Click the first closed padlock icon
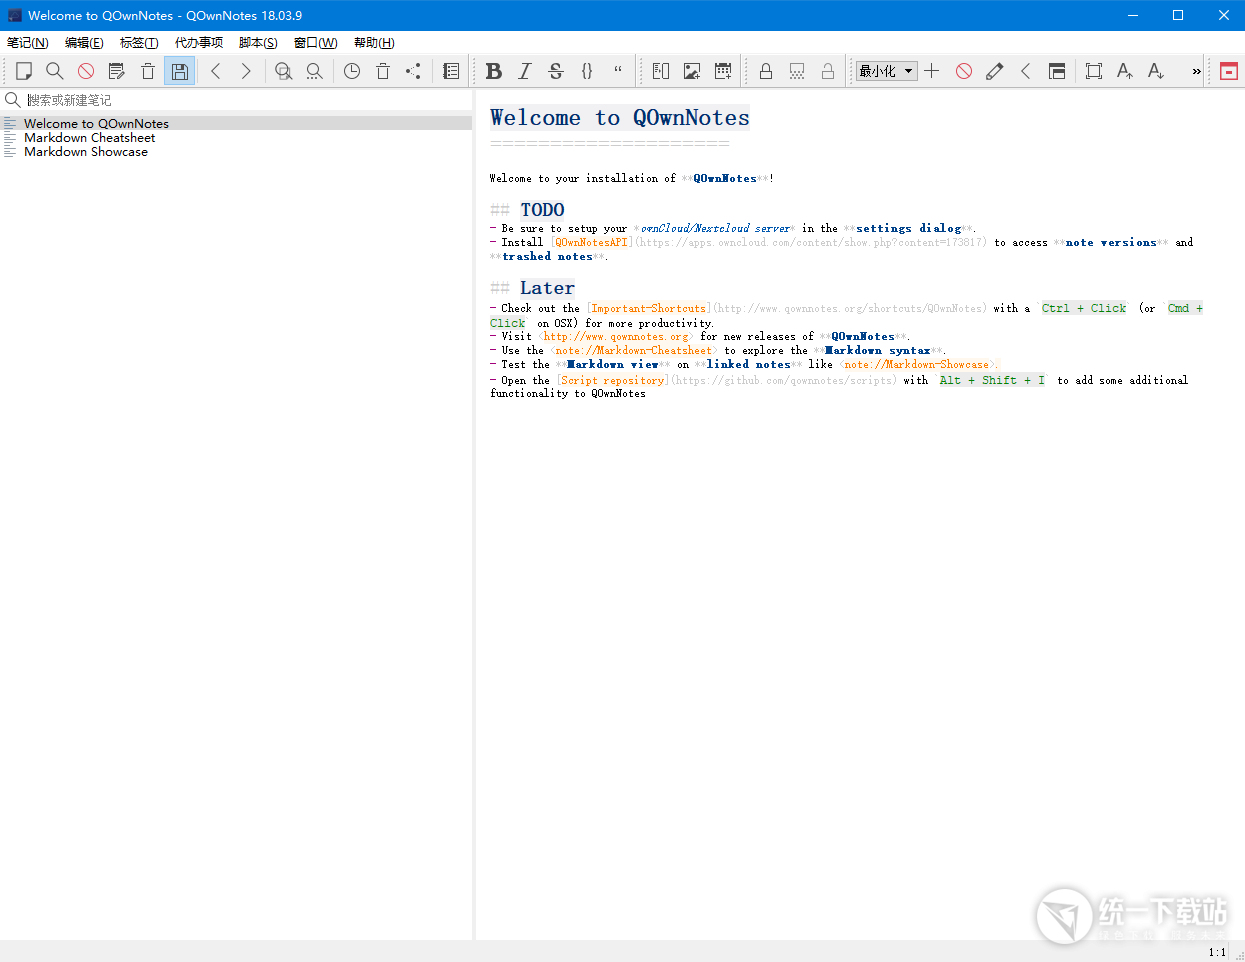Screen dimensions: 1245x962 tap(766, 71)
